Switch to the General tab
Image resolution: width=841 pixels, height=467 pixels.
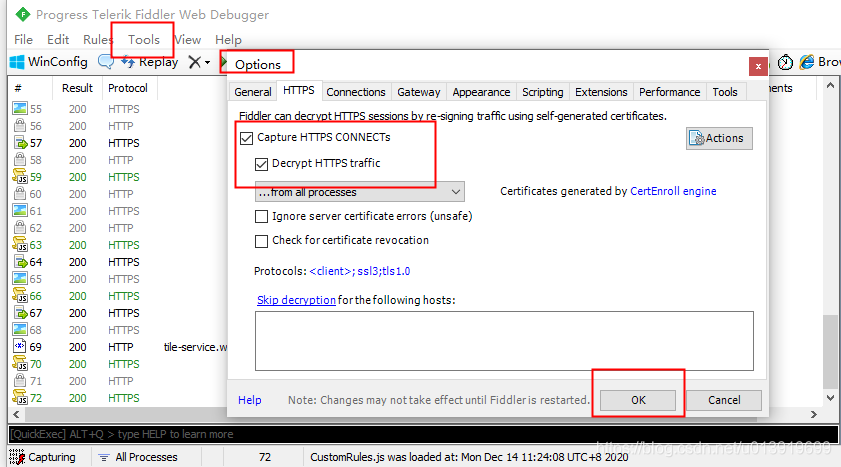253,92
